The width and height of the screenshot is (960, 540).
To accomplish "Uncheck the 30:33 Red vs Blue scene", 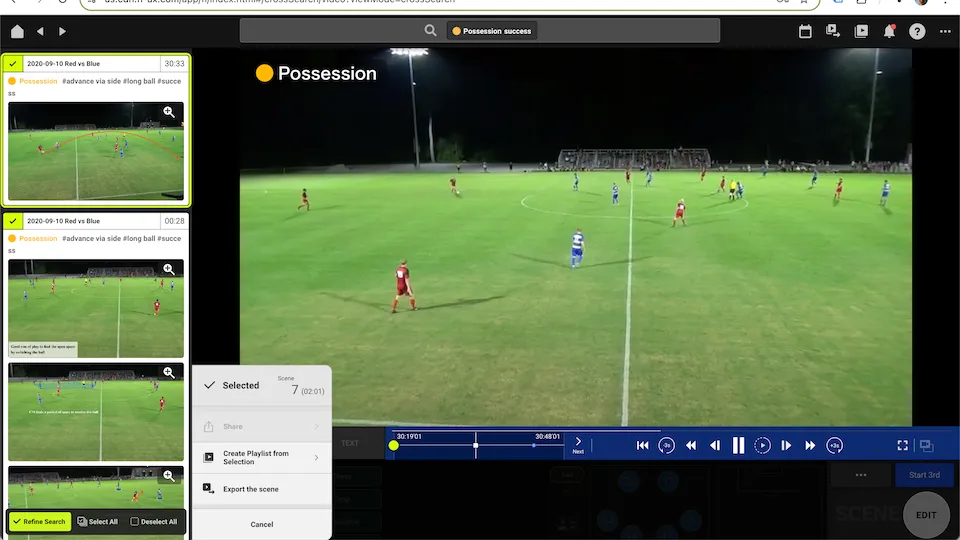I will tap(13, 64).
